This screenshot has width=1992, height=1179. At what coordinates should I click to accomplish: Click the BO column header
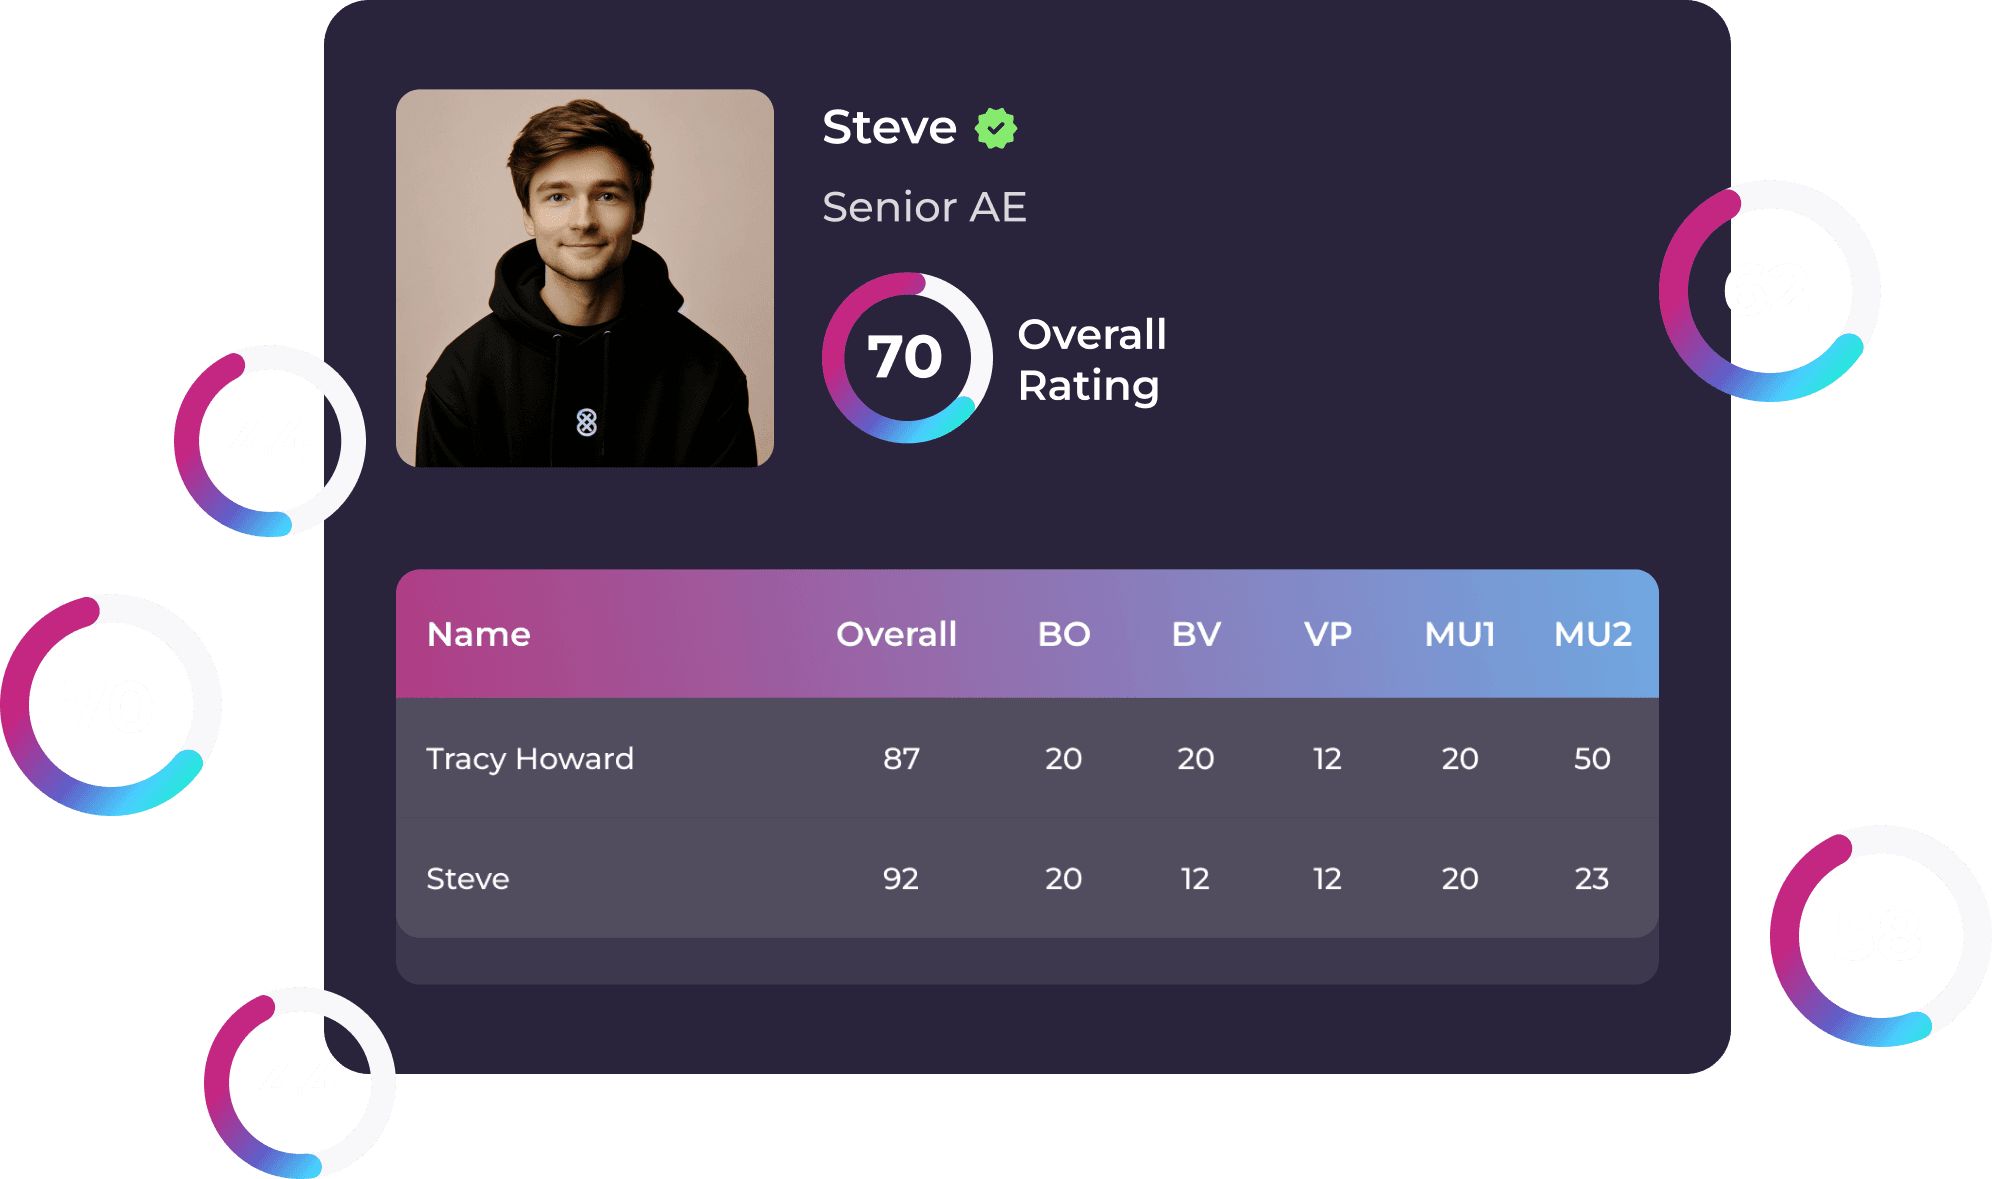pos(1064,634)
